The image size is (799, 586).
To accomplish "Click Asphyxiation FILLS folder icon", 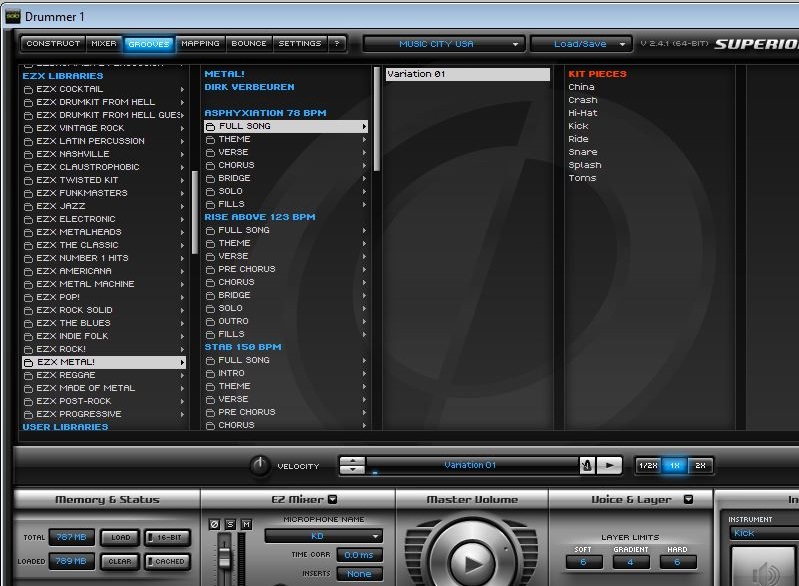I will tap(210, 204).
